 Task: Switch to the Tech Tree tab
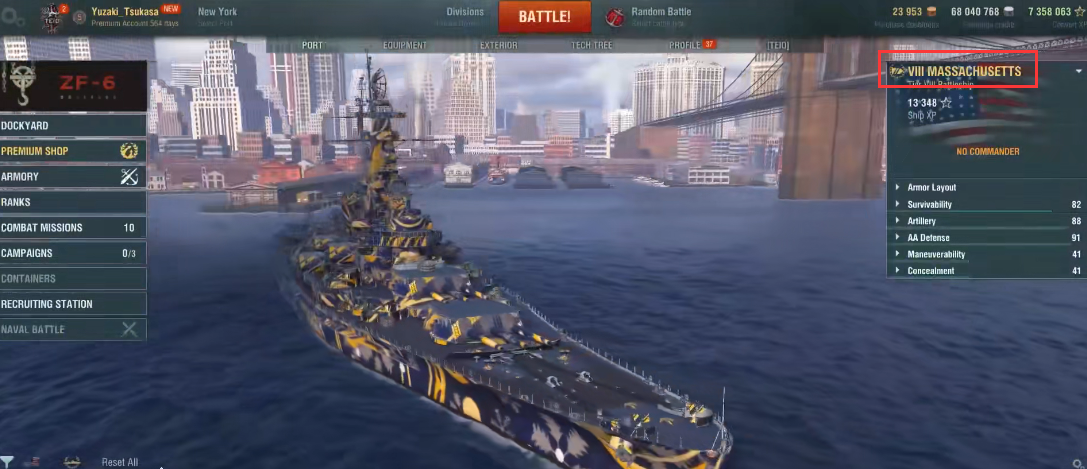tap(591, 46)
